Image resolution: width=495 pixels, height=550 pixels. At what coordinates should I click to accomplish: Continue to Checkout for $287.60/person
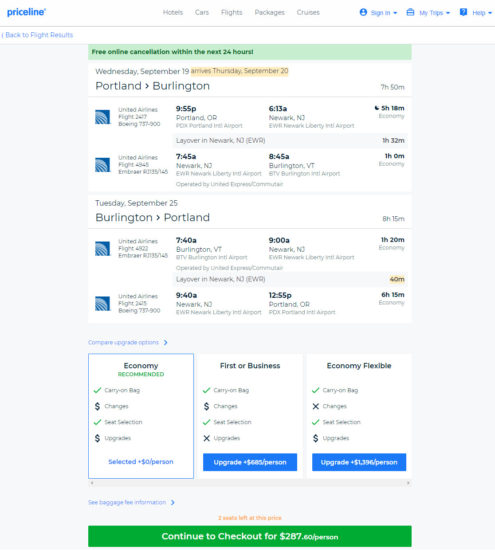[x=250, y=536]
